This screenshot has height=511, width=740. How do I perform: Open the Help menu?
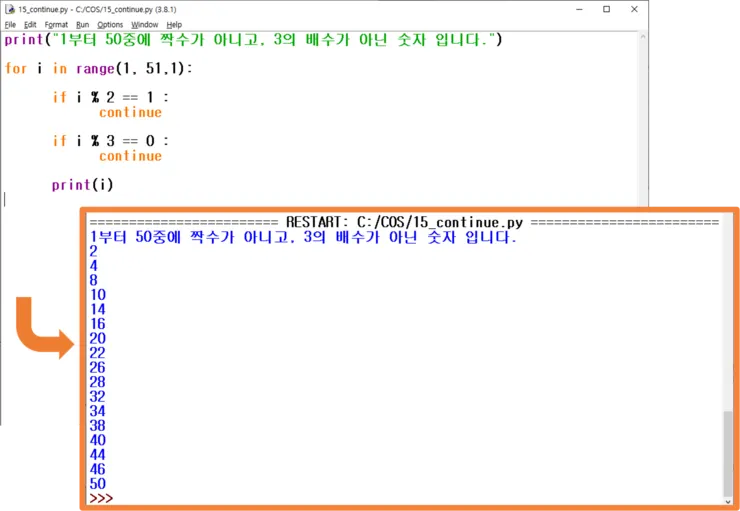(174, 25)
